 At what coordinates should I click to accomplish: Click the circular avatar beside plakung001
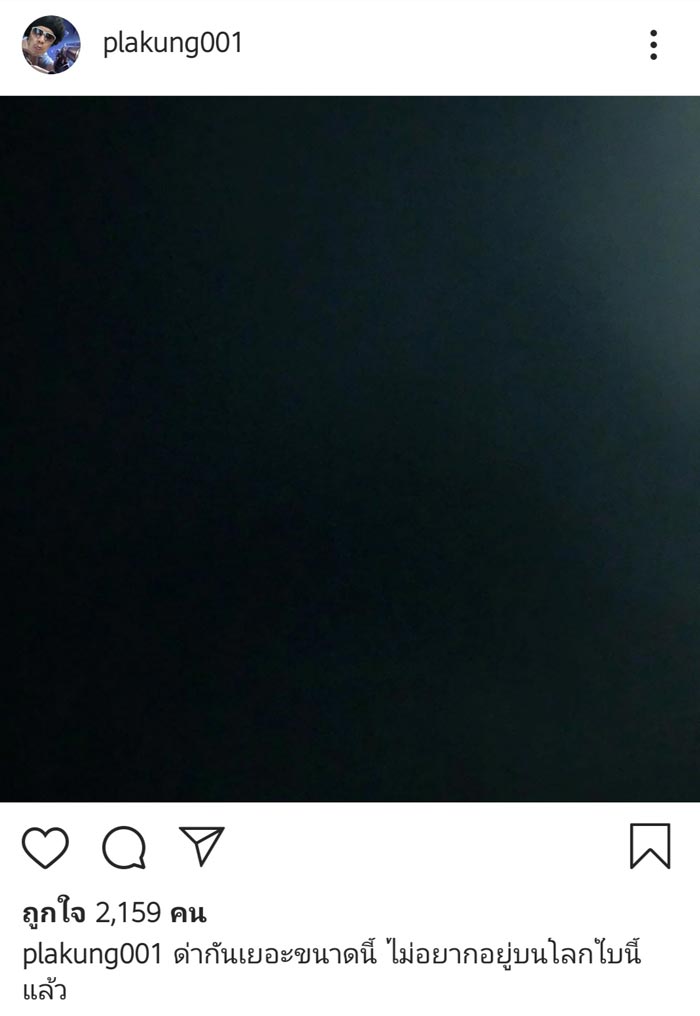51,44
